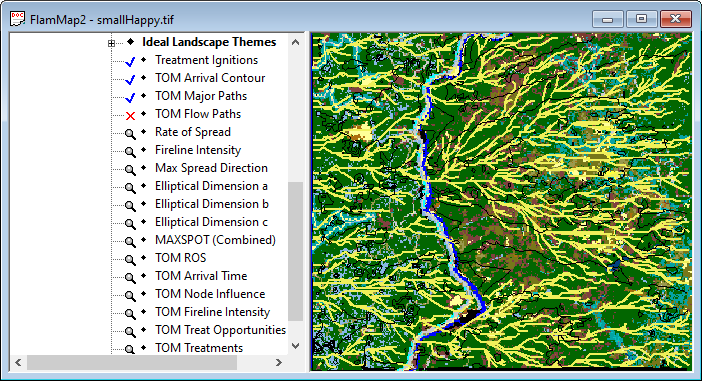
Task: Select the Elliptical Dimension c theme
Action: coord(211,222)
